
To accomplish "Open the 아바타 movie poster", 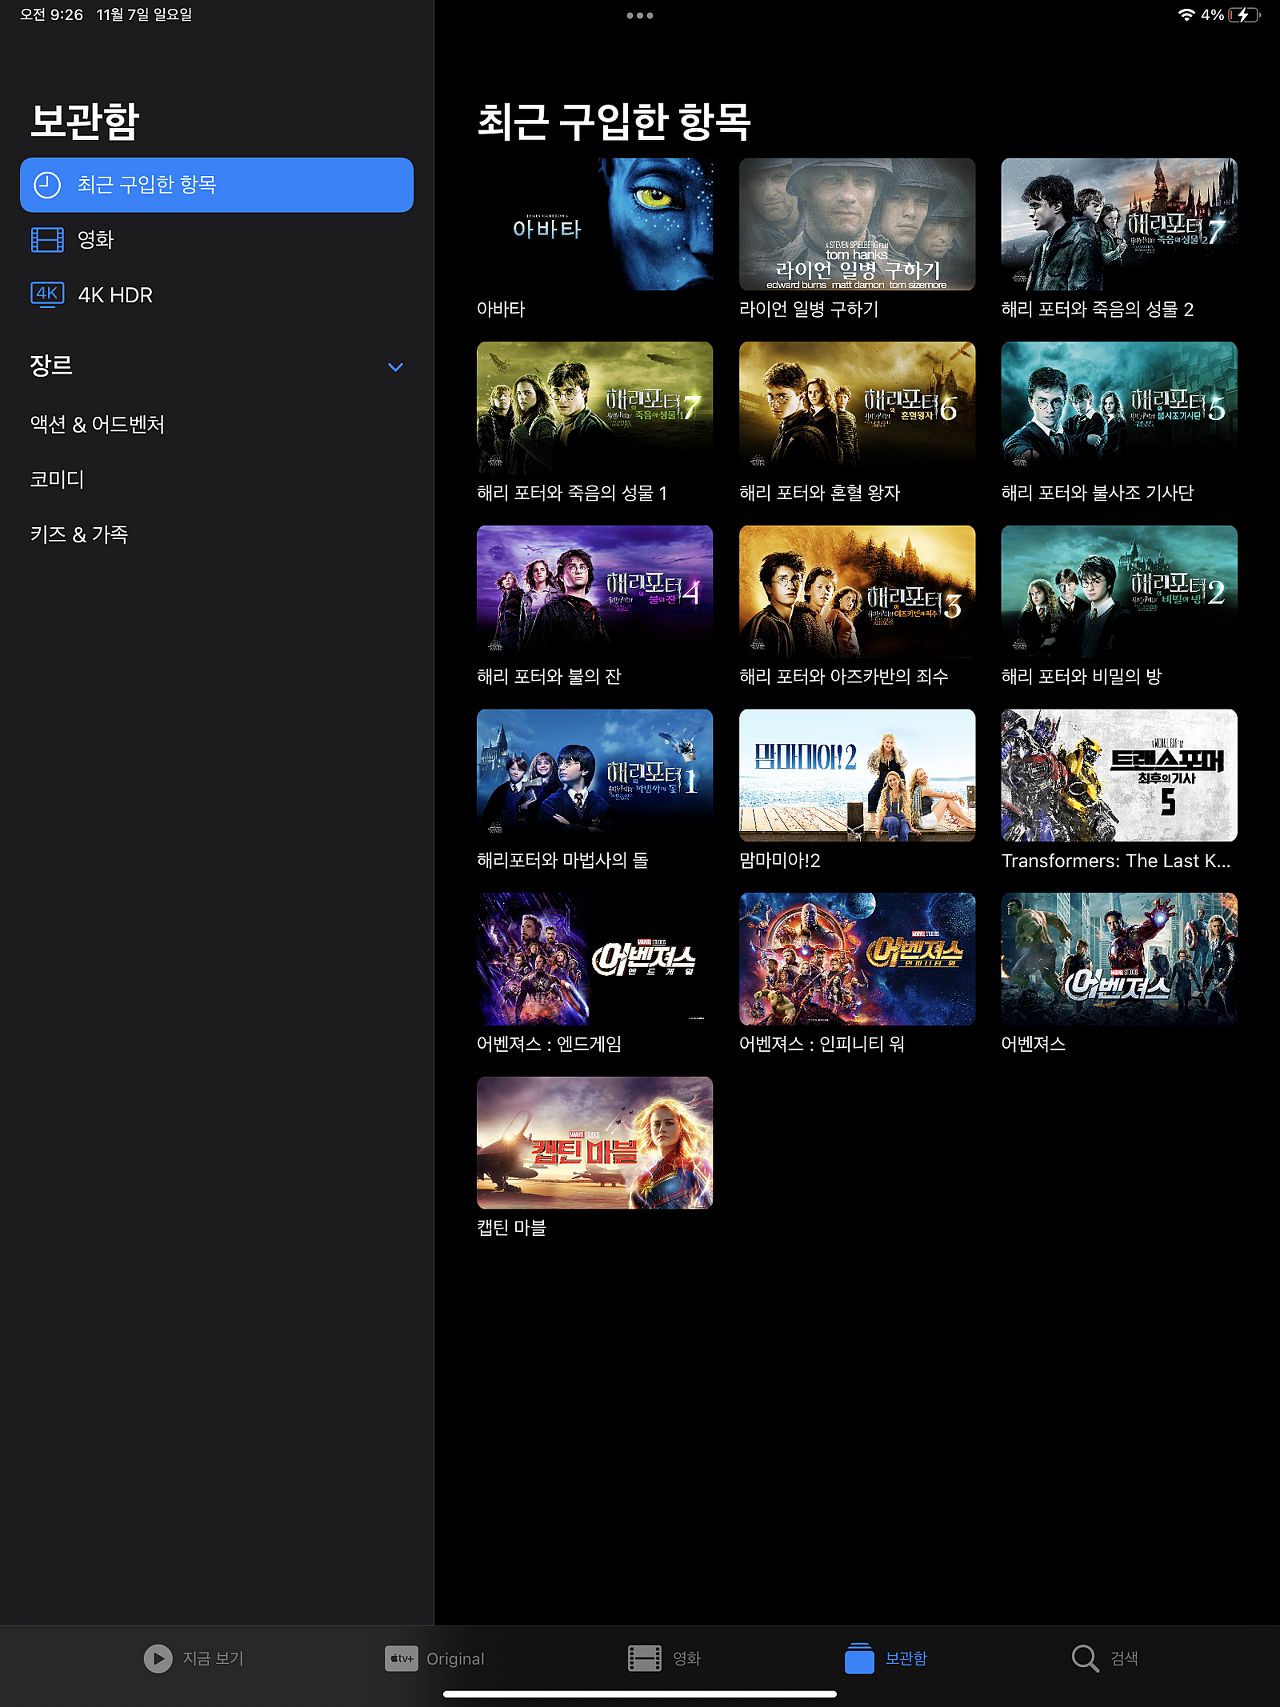I will pyautogui.click(x=595, y=224).
